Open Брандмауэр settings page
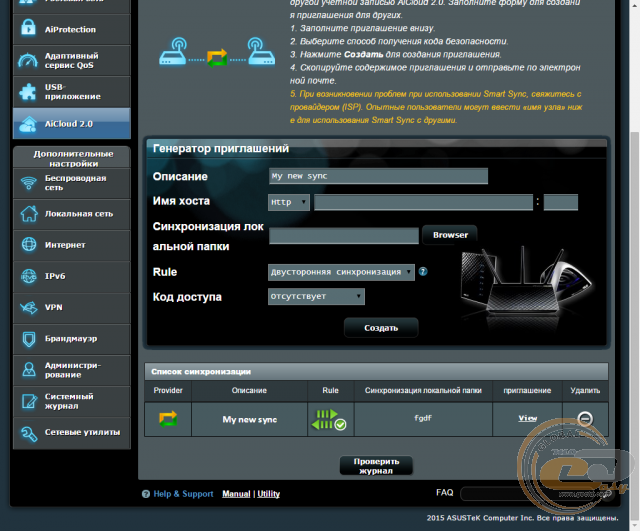 [72, 339]
